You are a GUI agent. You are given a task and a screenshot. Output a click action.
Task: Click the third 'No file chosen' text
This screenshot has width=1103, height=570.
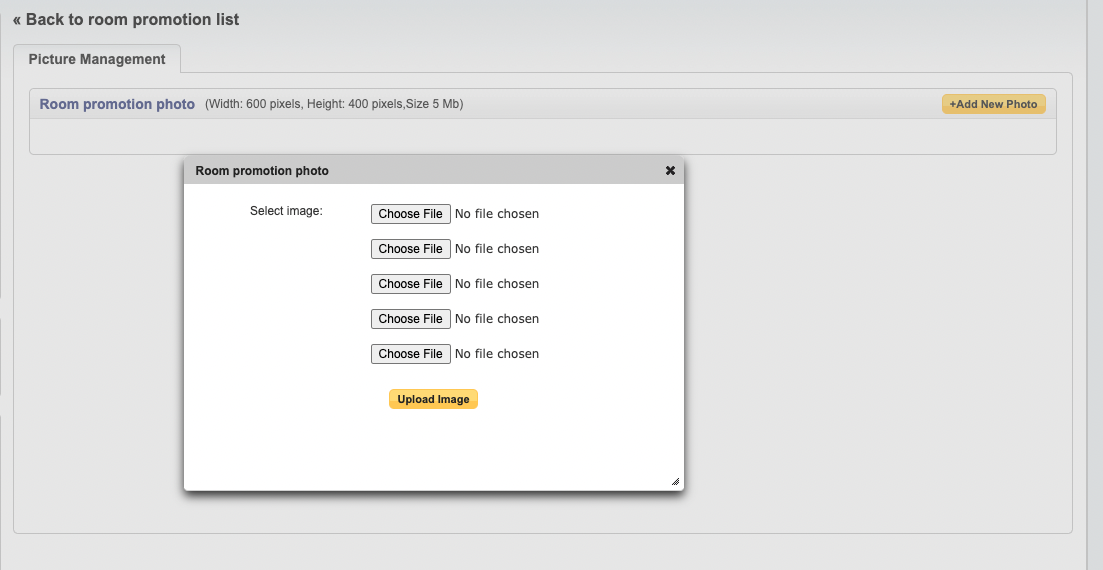(x=497, y=284)
